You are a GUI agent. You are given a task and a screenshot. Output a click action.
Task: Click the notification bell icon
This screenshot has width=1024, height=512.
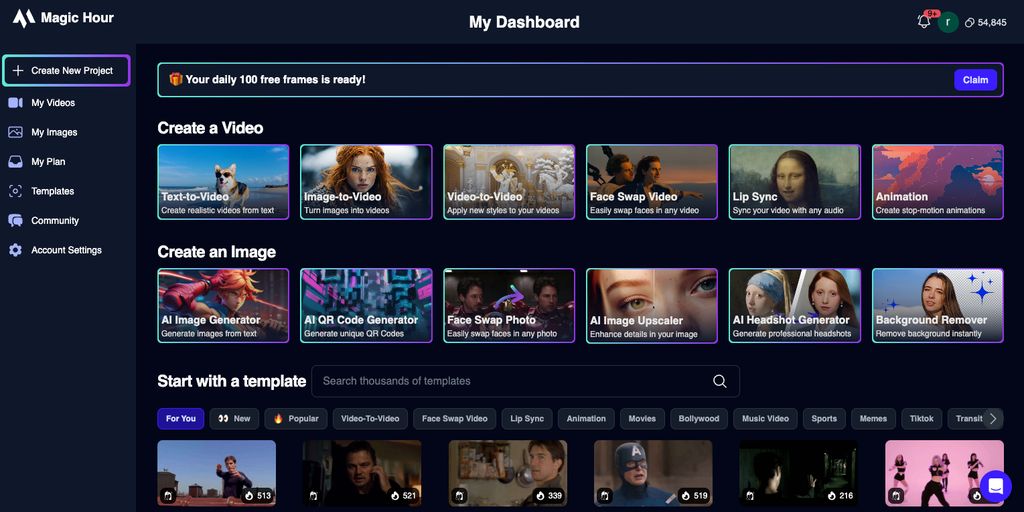click(x=923, y=22)
